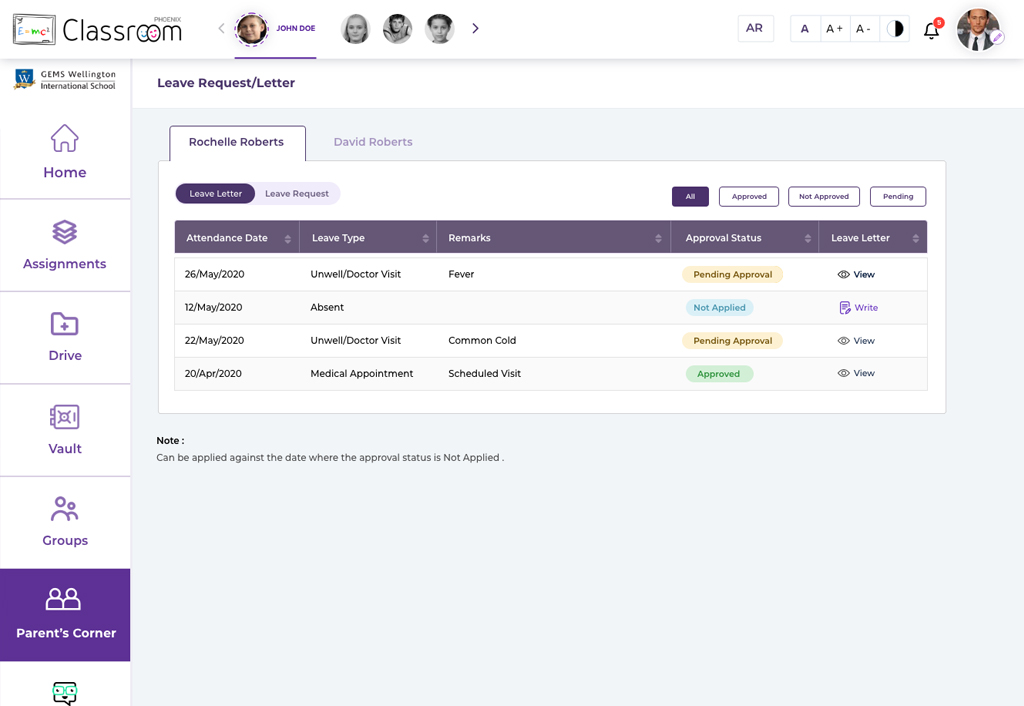Select John Doe's avatar

coord(251,29)
